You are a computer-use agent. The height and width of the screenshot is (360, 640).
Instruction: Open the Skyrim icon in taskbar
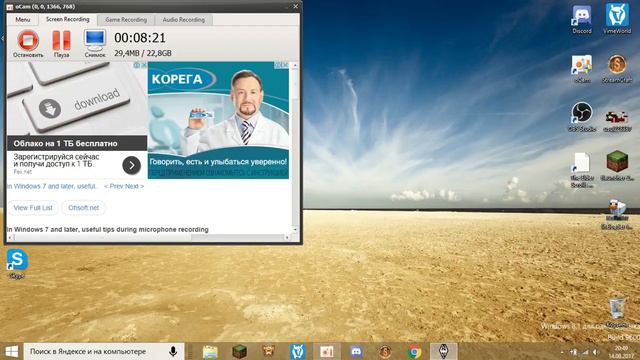(444, 351)
